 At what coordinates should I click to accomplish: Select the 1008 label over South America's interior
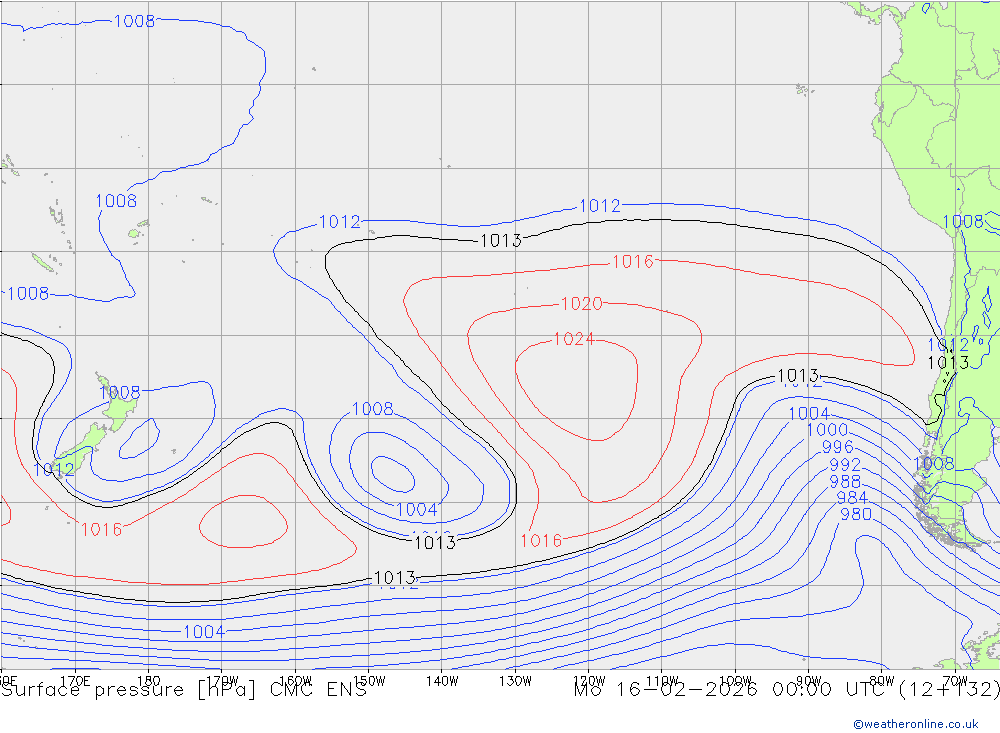tap(962, 221)
